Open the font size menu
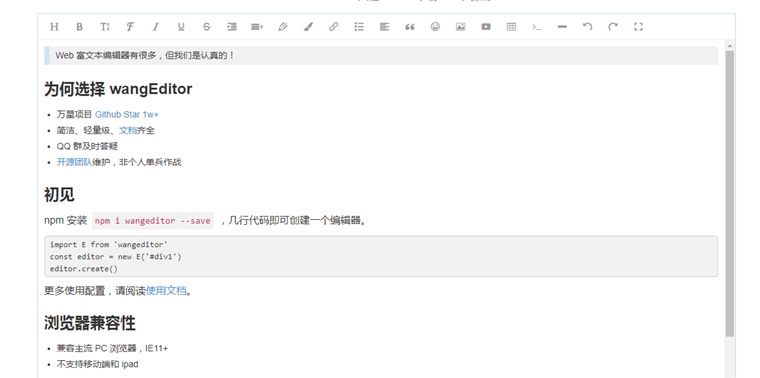The height and width of the screenshot is (378, 760). [105, 27]
